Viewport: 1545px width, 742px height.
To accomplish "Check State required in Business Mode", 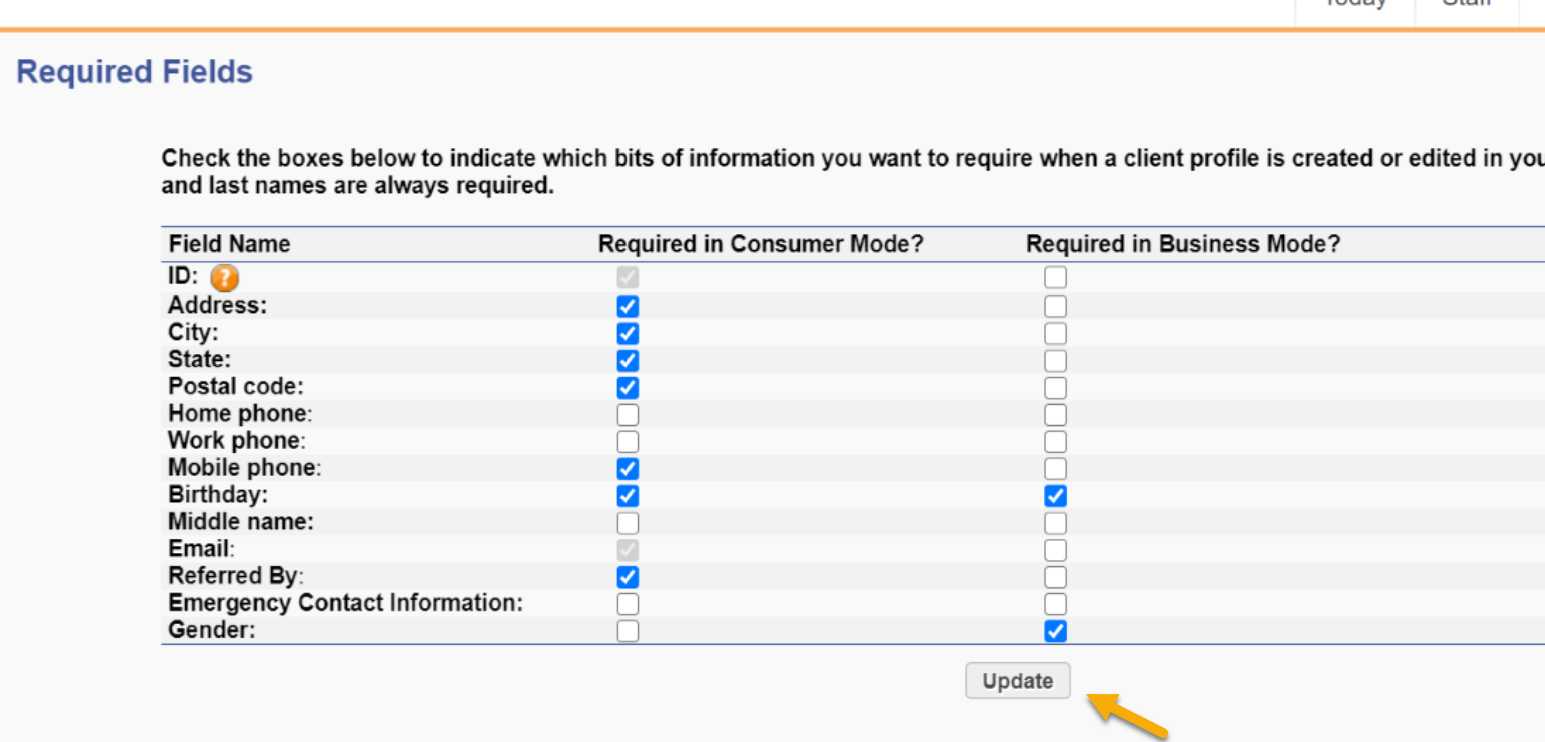I will (x=1055, y=360).
